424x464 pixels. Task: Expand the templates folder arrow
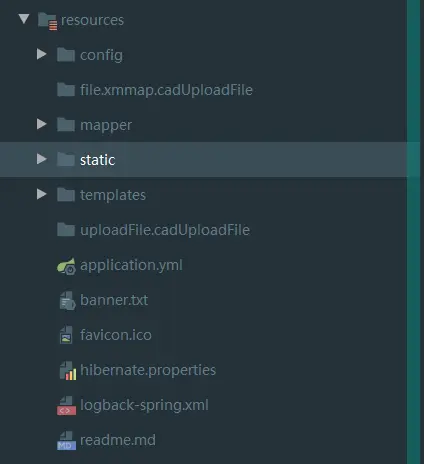[42, 194]
